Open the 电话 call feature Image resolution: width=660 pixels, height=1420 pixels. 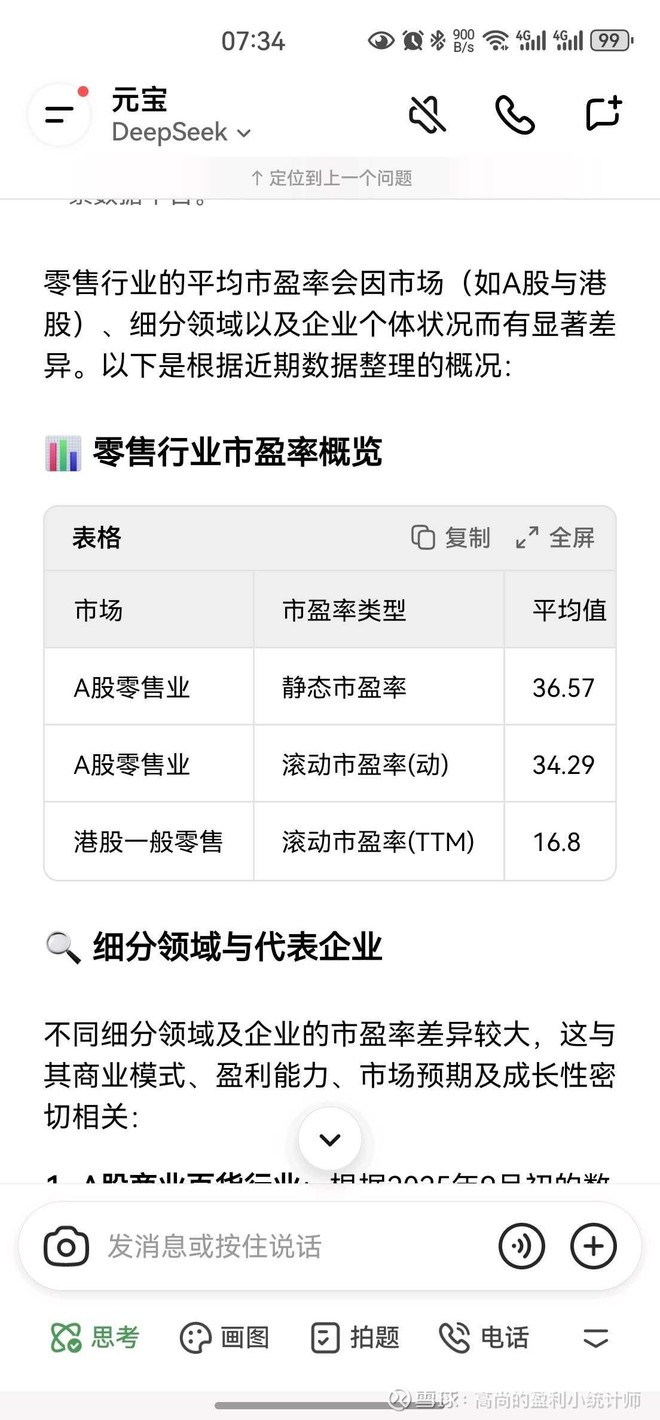pos(484,1338)
